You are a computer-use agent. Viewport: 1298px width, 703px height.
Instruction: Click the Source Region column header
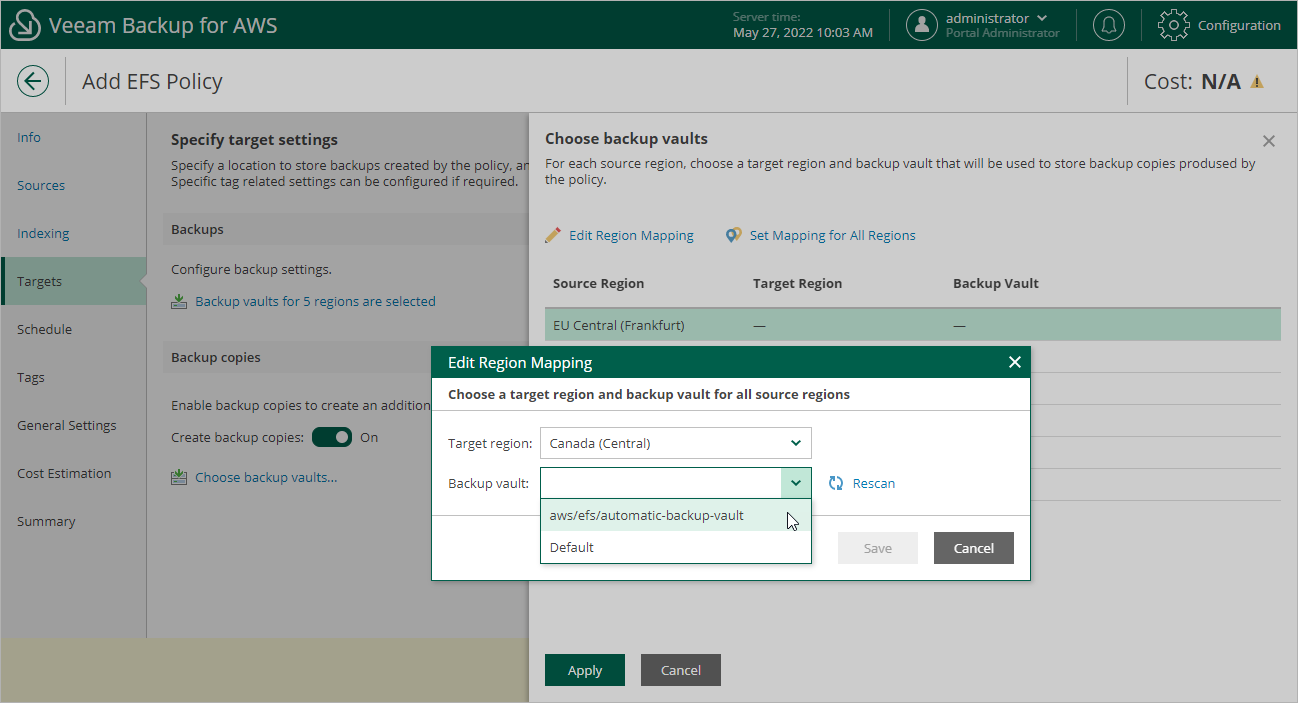tap(598, 283)
